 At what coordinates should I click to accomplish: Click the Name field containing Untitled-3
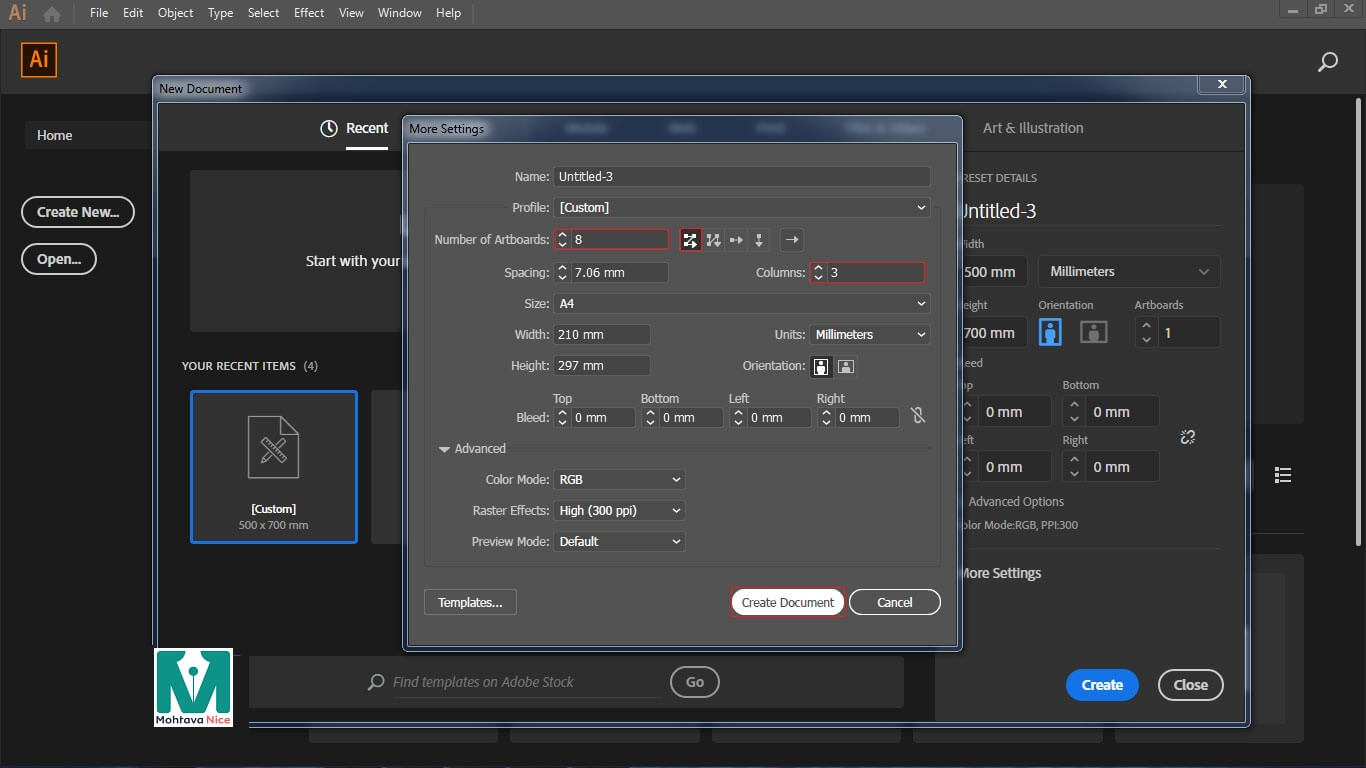(742, 177)
